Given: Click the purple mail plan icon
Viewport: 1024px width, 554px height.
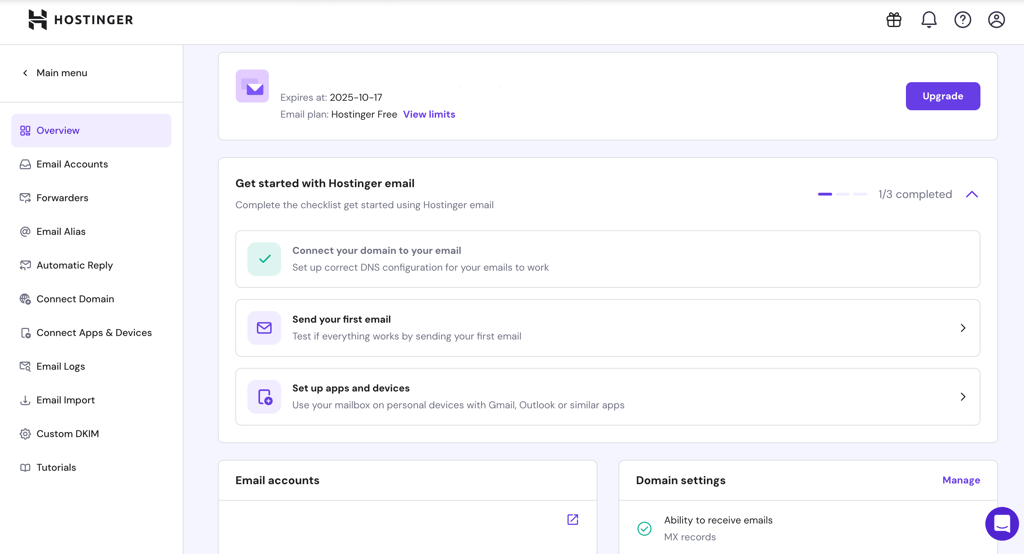Looking at the screenshot, I should [x=252, y=86].
